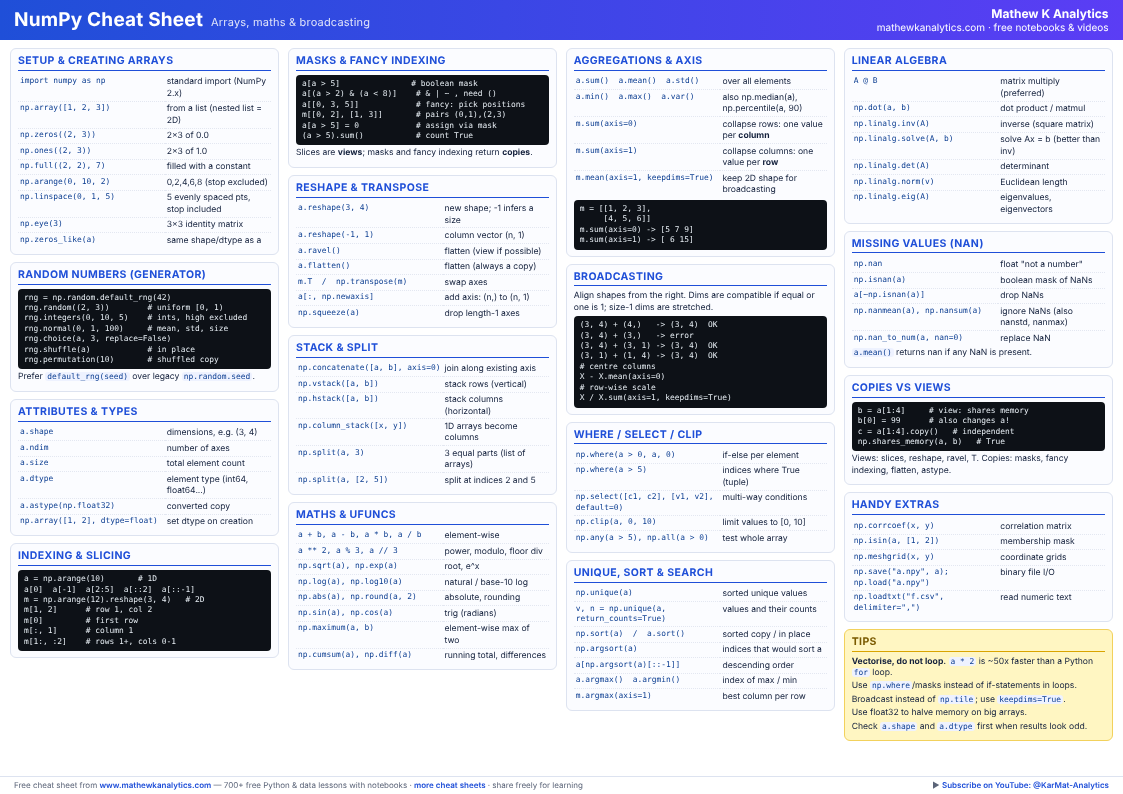This screenshot has height=794, width=1123.
Task: Select the 'RESHAPE & TRANSPOSE' heading
Action: point(362,187)
